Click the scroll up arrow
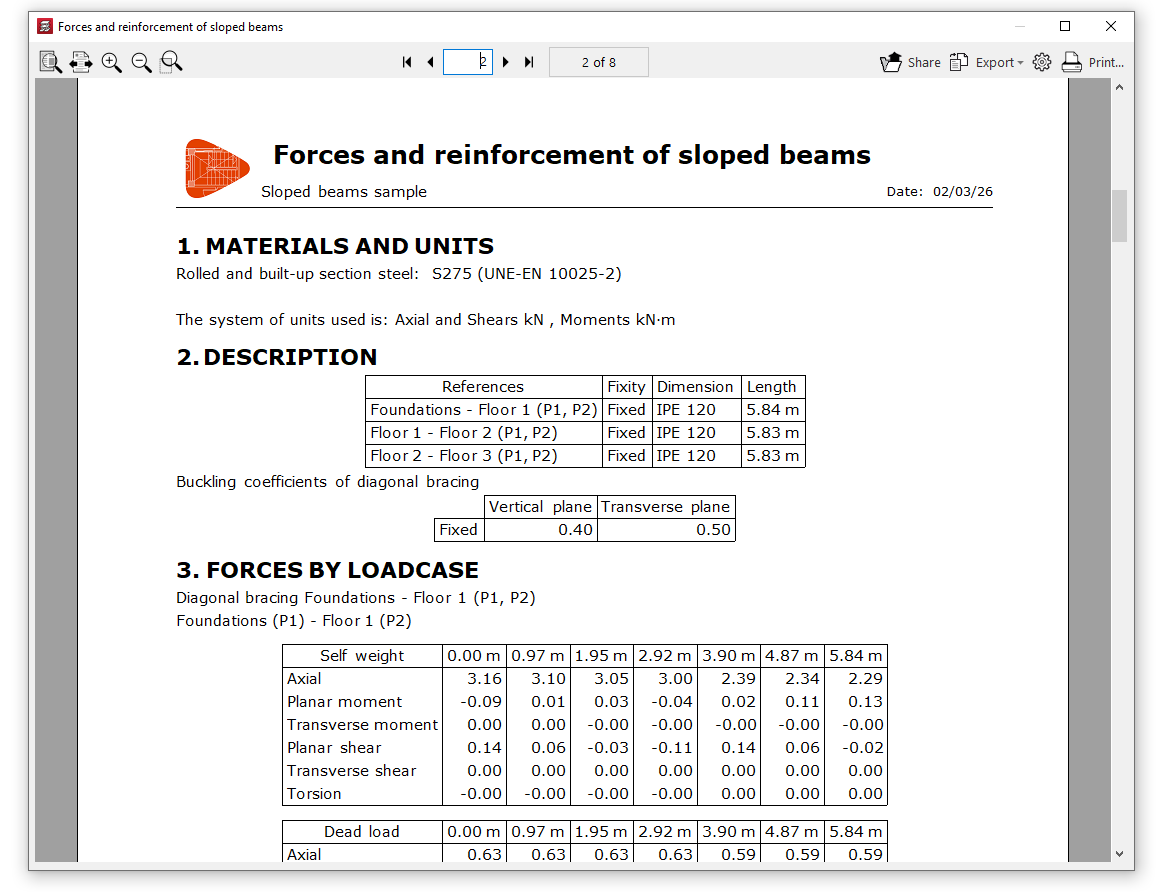The height and width of the screenshot is (892, 1170). 1119,87
